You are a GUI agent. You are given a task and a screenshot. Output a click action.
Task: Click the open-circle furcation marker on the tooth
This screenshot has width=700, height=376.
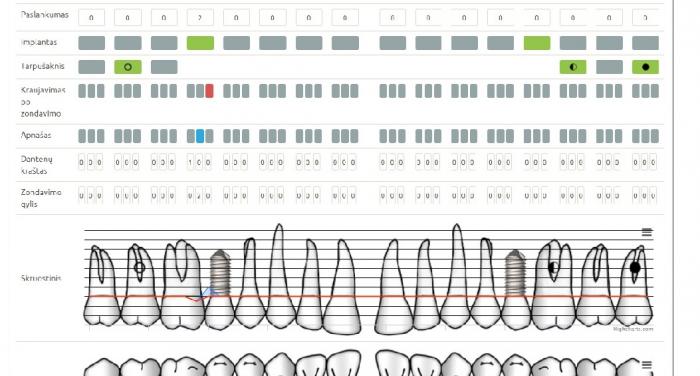(x=139, y=268)
